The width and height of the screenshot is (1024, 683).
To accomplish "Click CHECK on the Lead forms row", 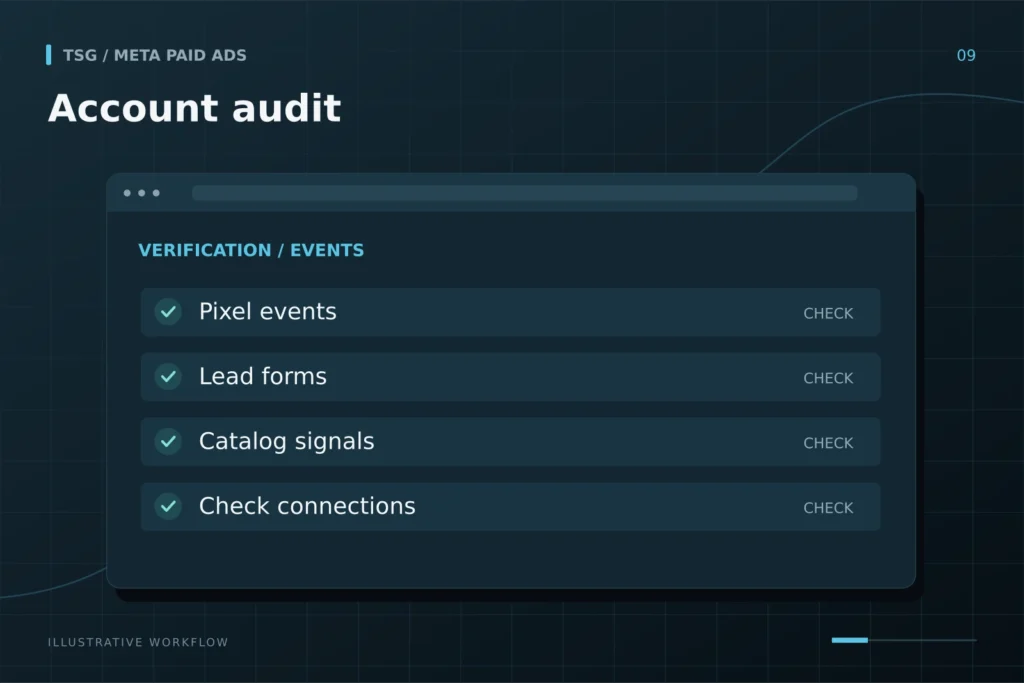I will pyautogui.click(x=828, y=378).
